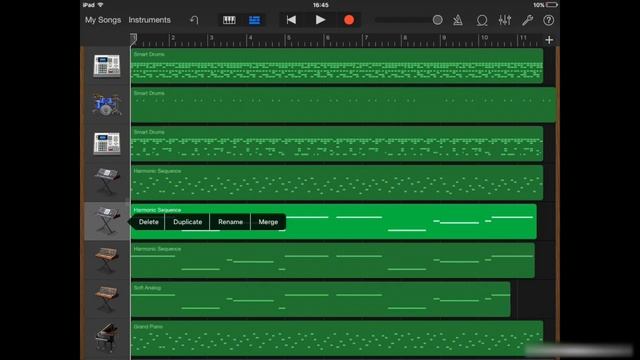Click the playhead at bar 1

(134, 39)
